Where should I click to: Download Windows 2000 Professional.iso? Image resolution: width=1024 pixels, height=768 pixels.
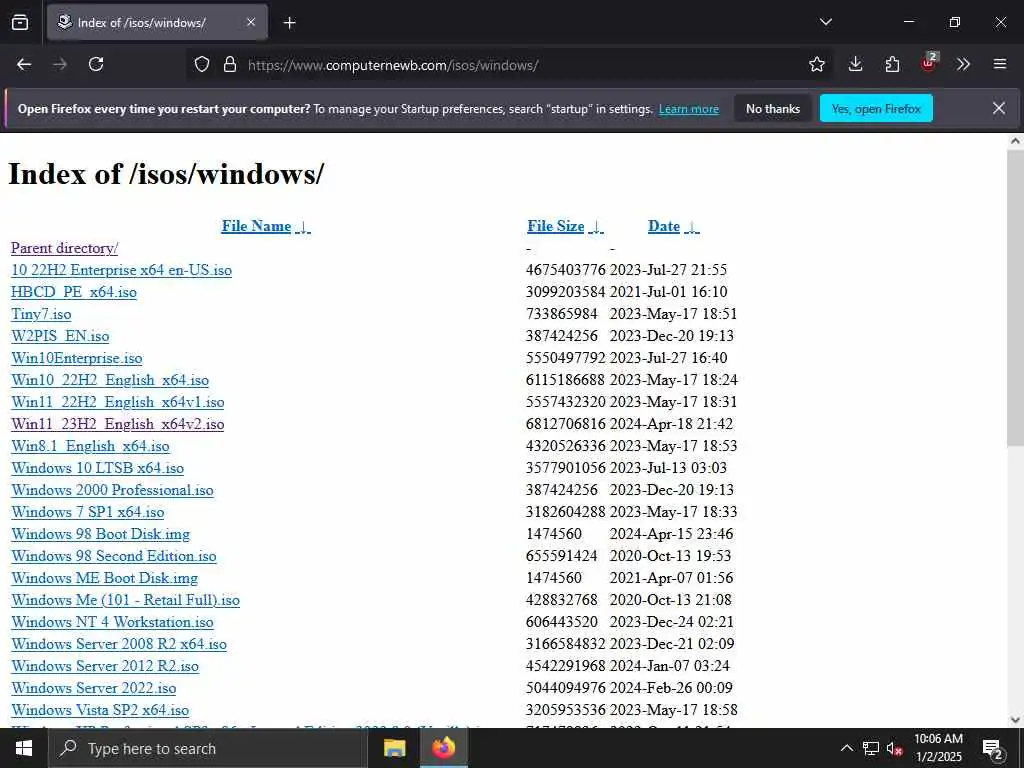(x=112, y=490)
